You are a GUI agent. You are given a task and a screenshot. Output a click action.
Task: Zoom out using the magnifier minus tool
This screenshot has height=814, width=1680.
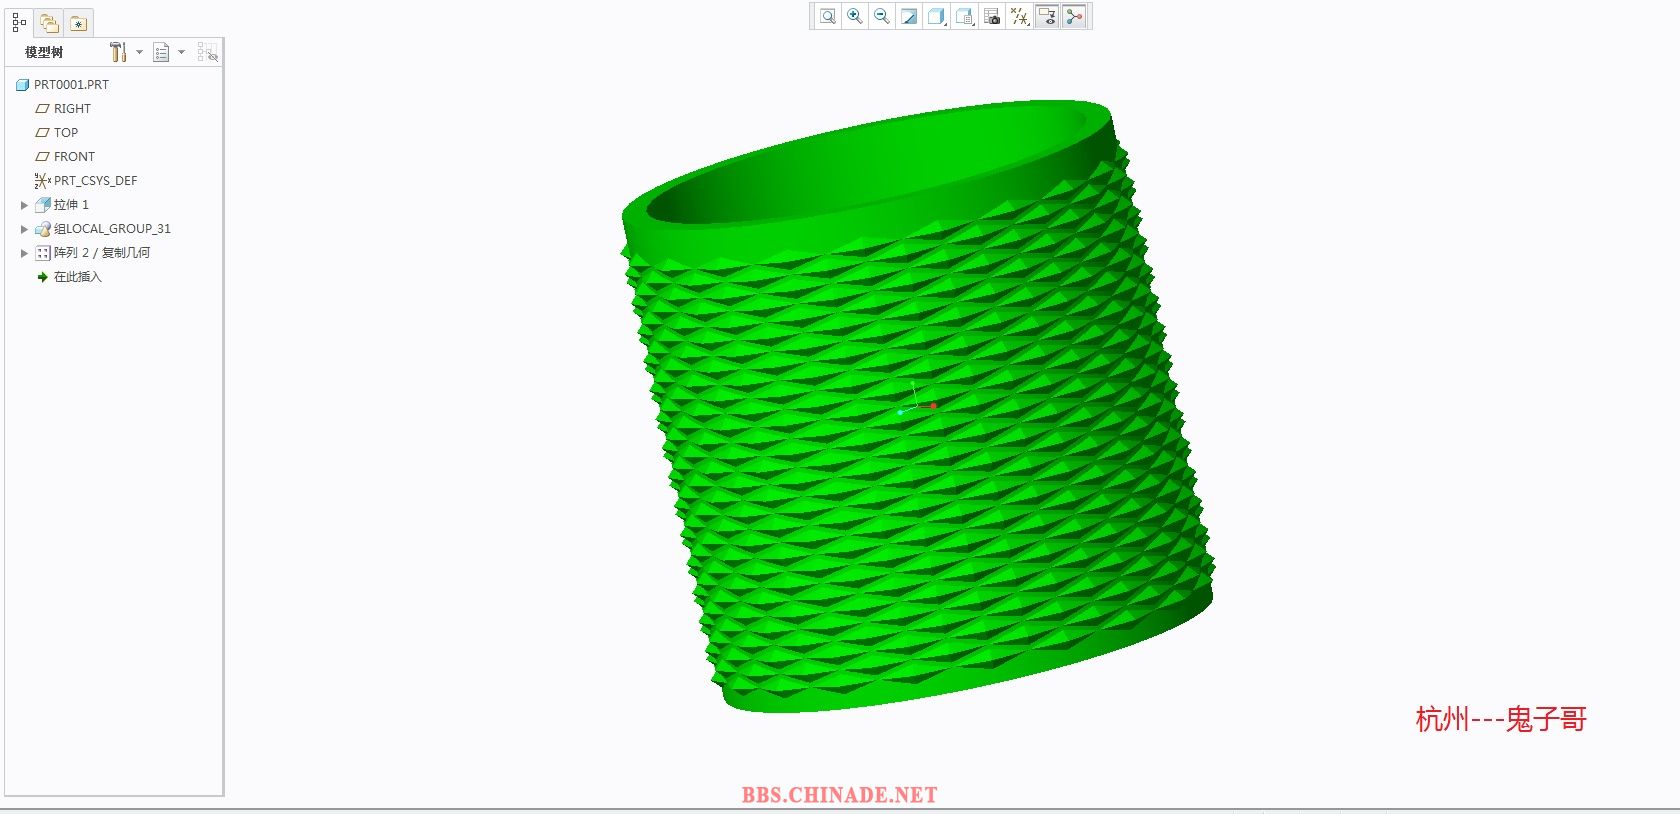click(x=882, y=16)
